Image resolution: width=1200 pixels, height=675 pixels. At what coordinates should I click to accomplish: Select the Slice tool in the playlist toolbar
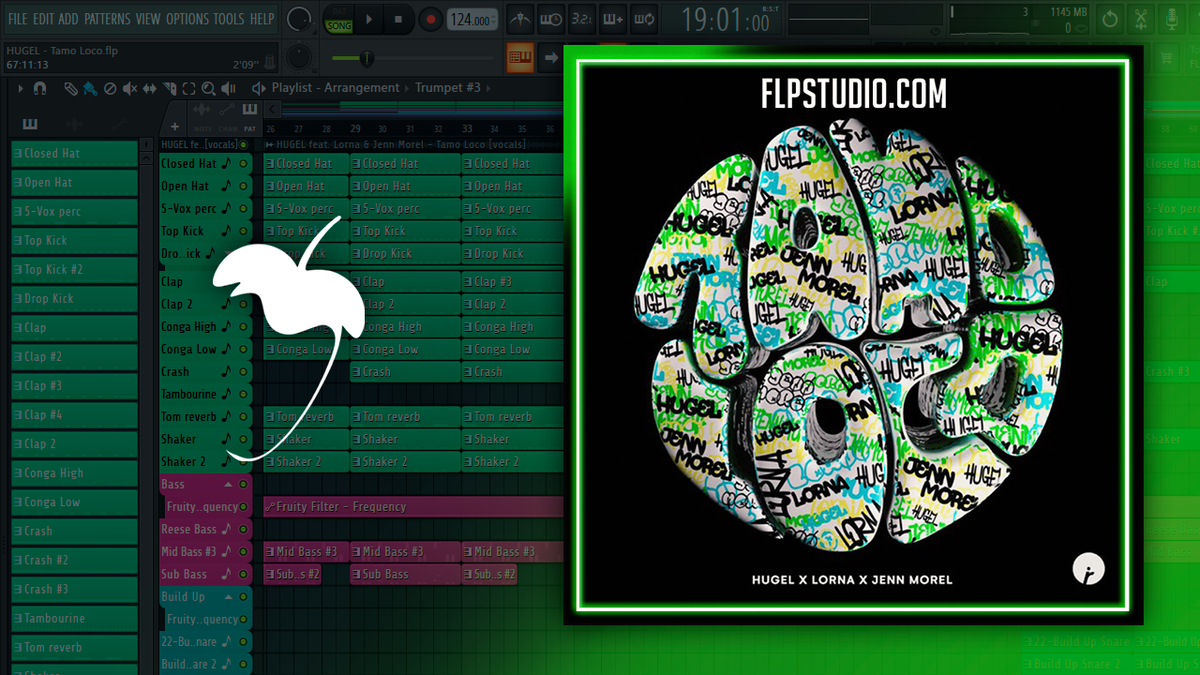point(169,88)
